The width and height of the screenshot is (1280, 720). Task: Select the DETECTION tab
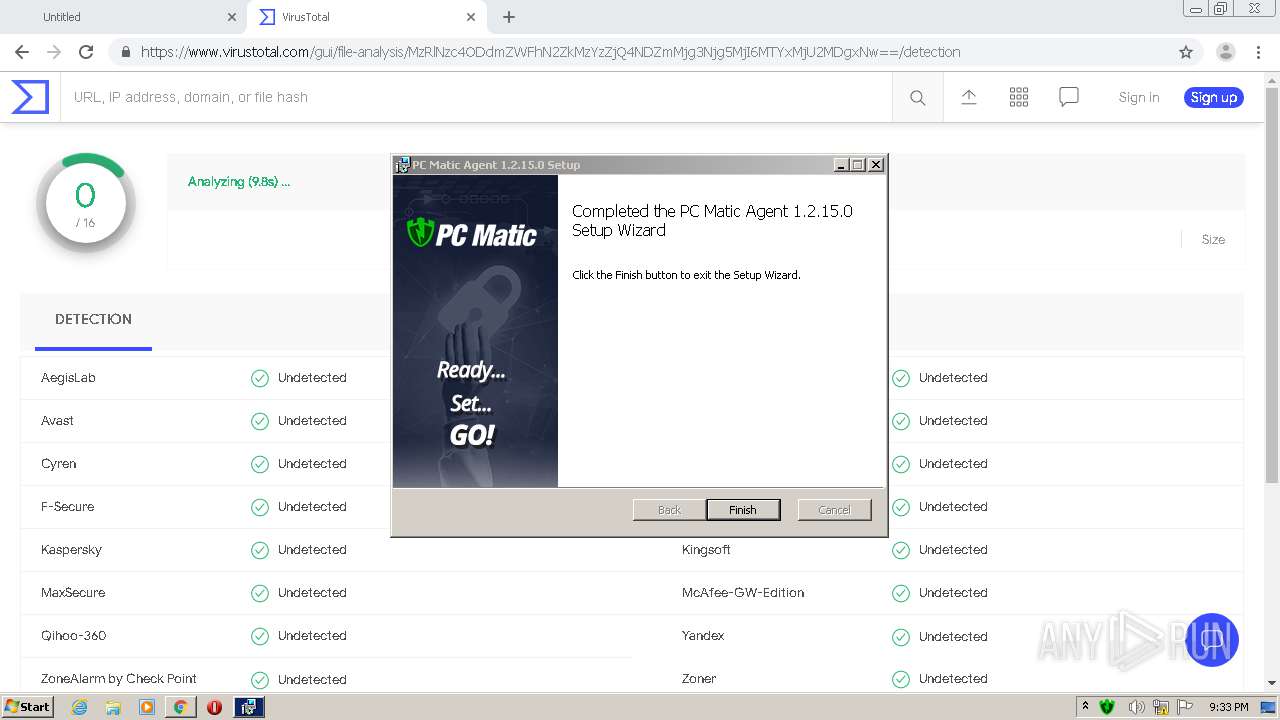tap(93, 319)
